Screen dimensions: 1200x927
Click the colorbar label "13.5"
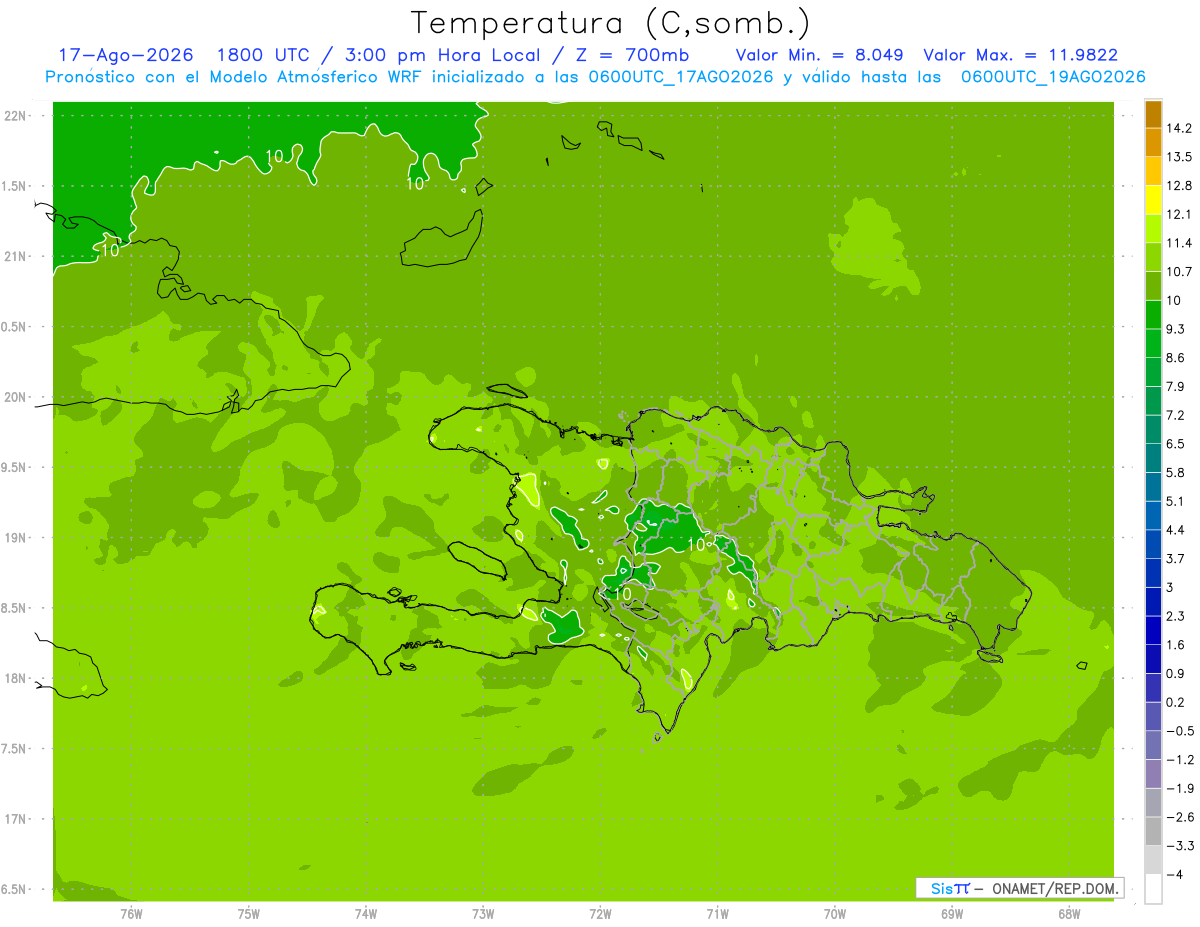[x=1178, y=157]
